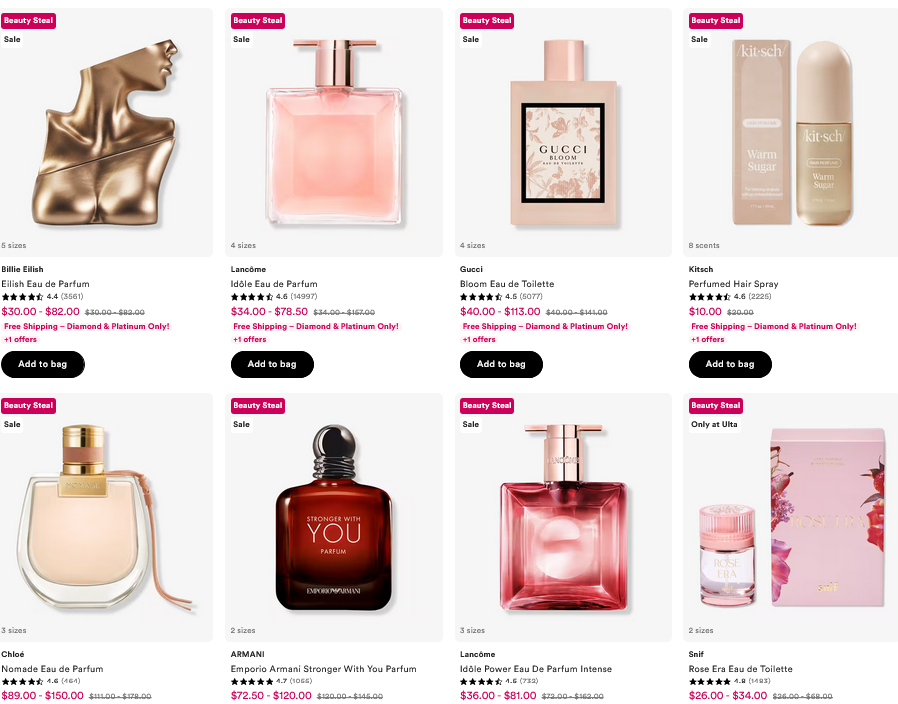Add Gucci Bloom Eau de Toilette to bag
Viewport: 898px width, 704px height.
tap(501, 364)
